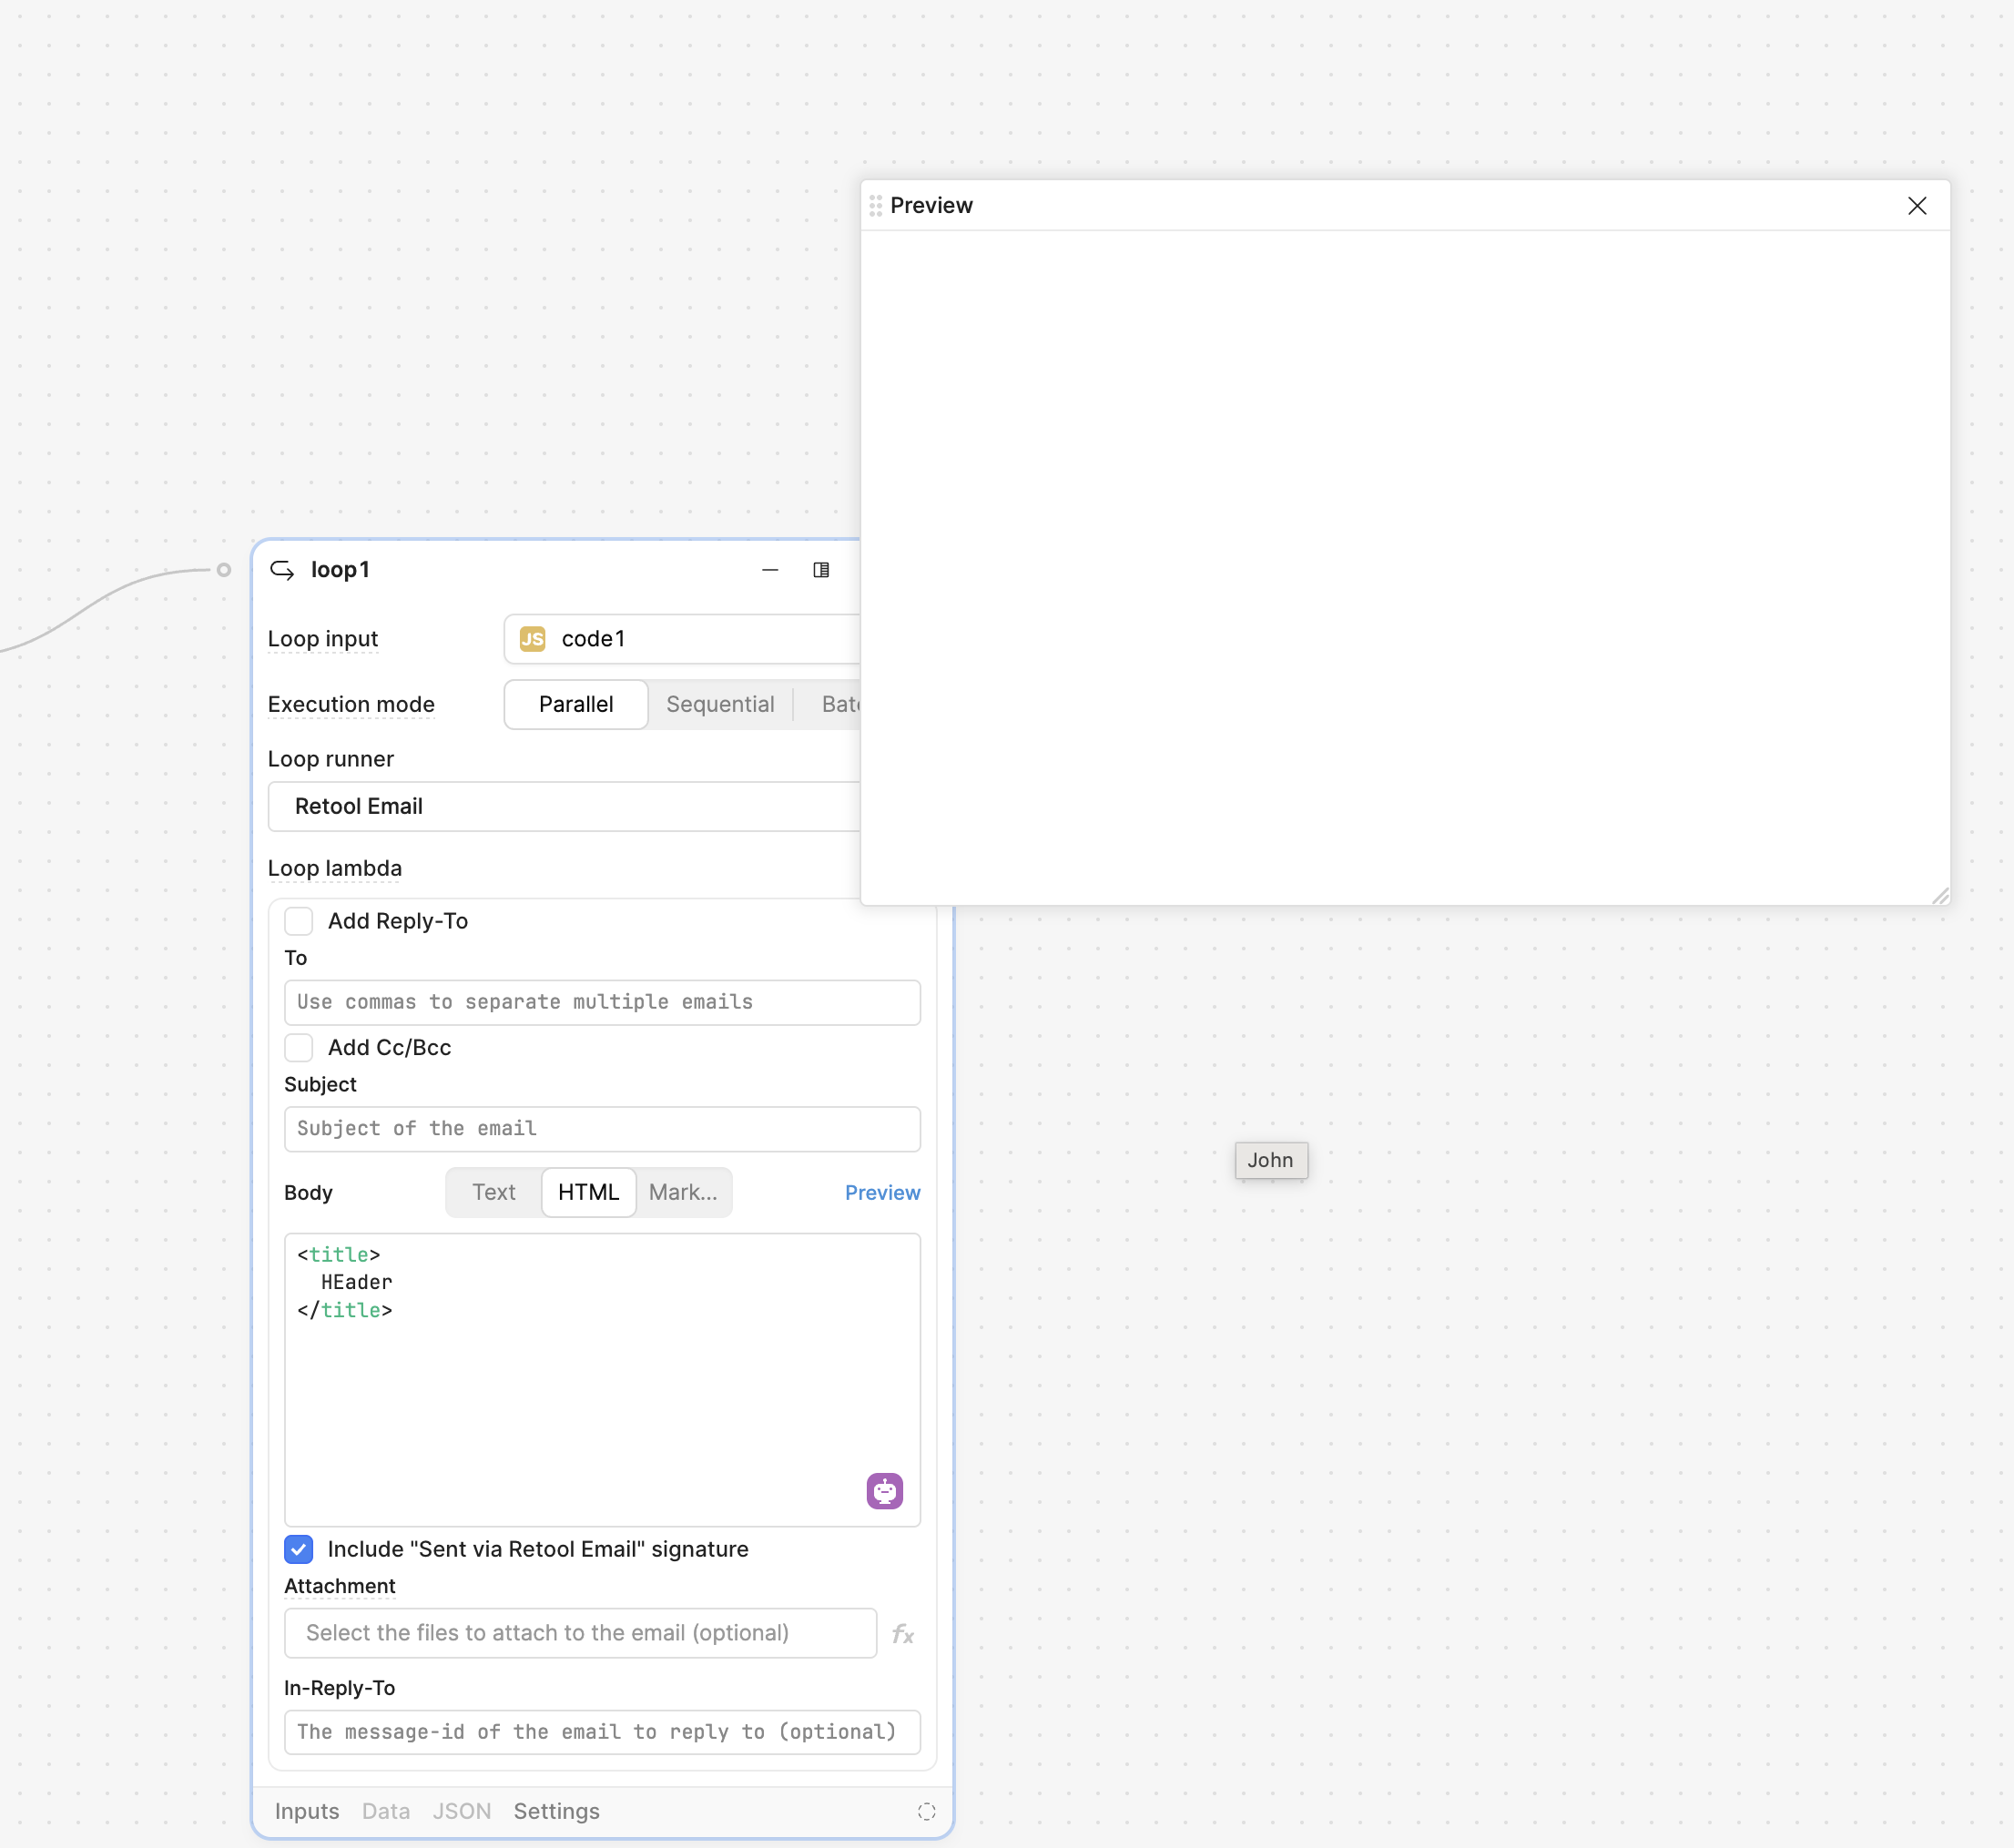The width and height of the screenshot is (2014, 1848).
Task: Click the block status spinner icon
Action: [x=926, y=1812]
